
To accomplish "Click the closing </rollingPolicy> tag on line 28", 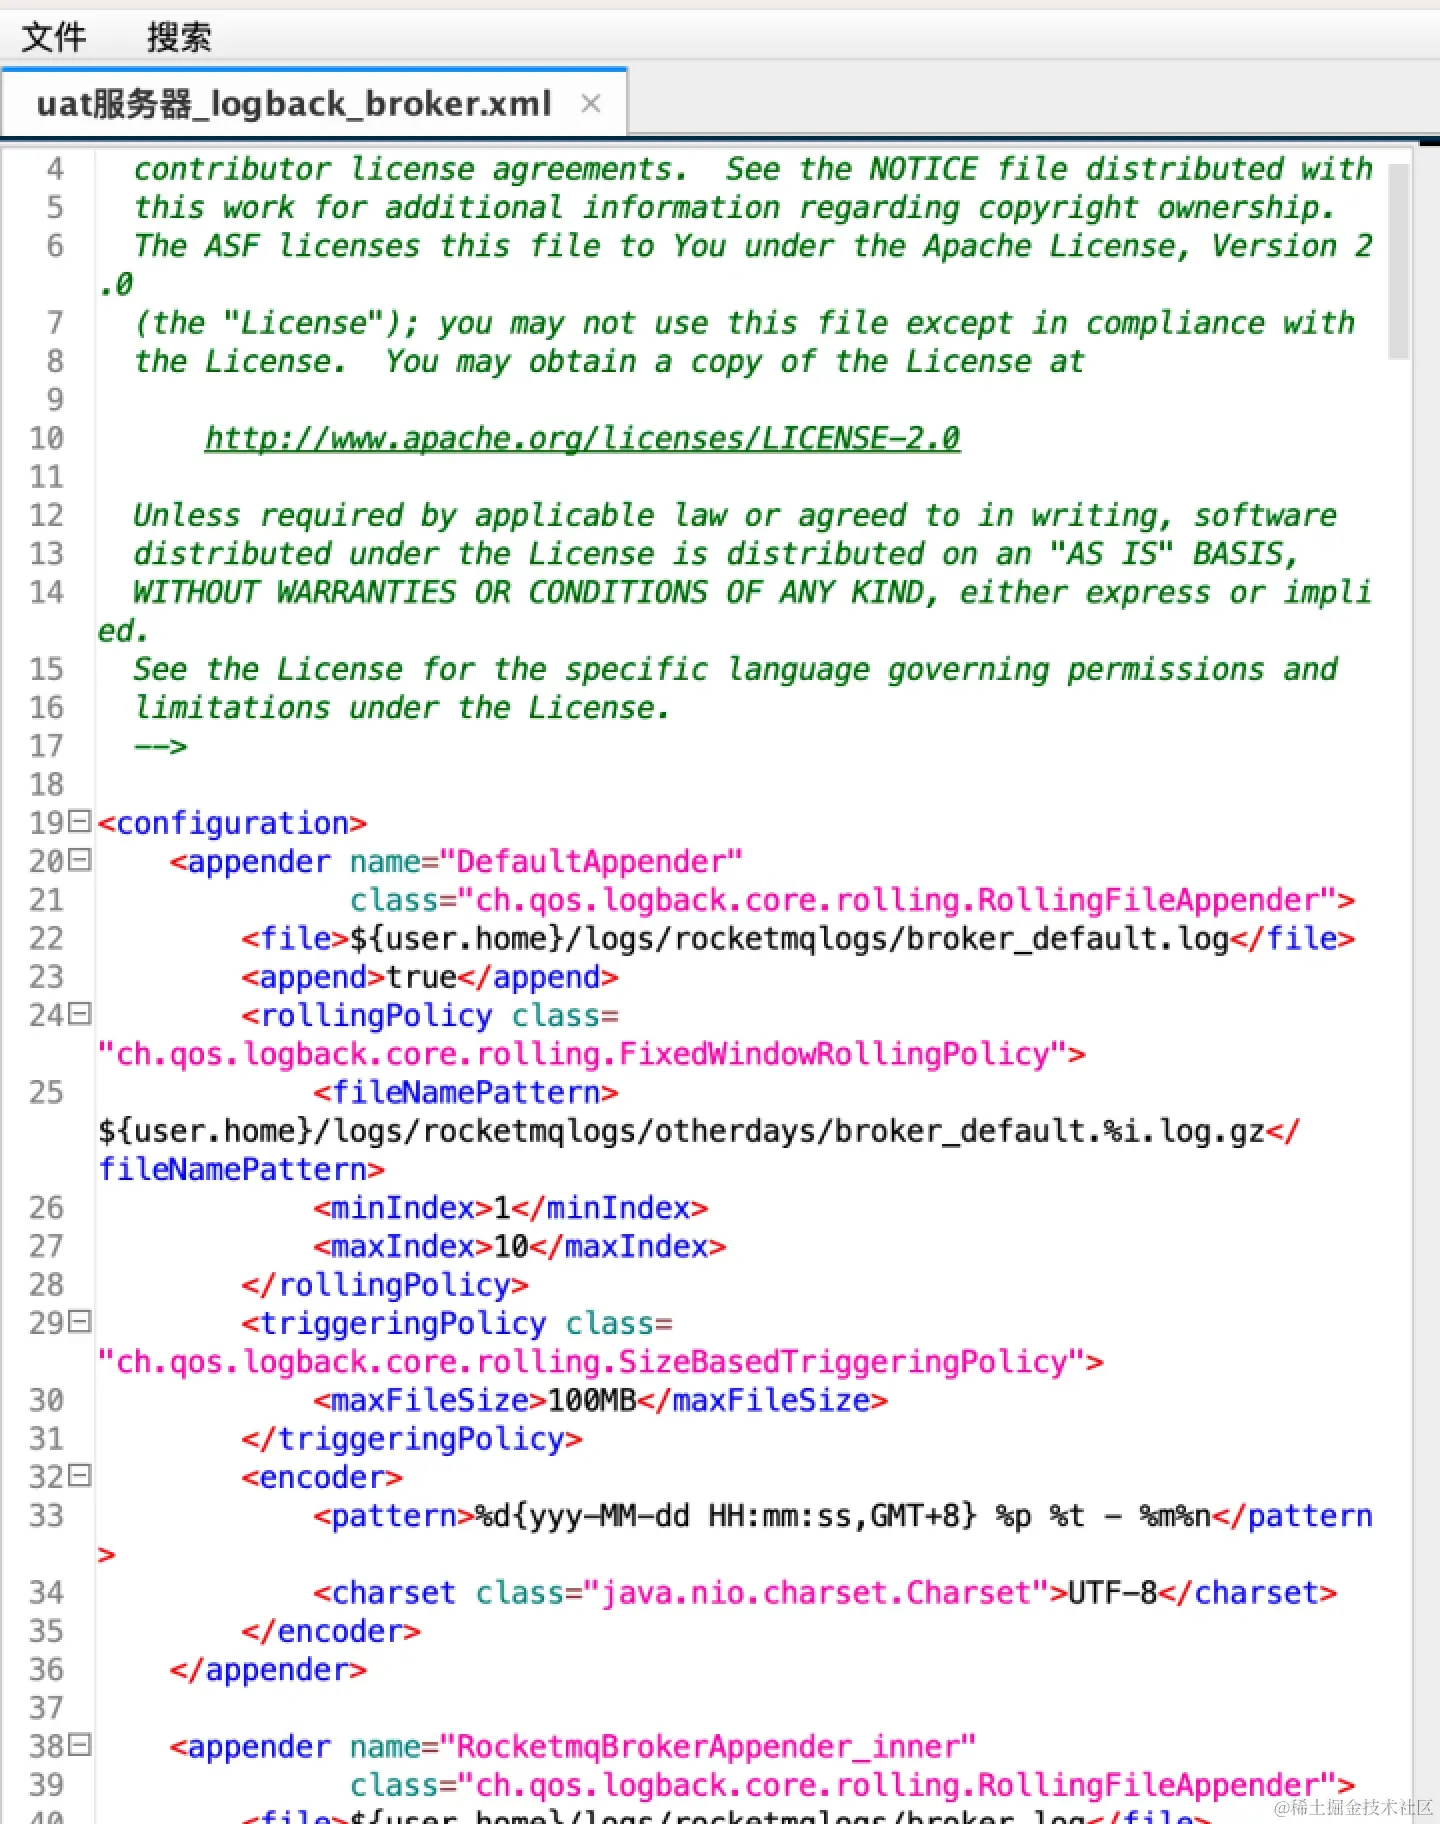I will pos(385,1285).
